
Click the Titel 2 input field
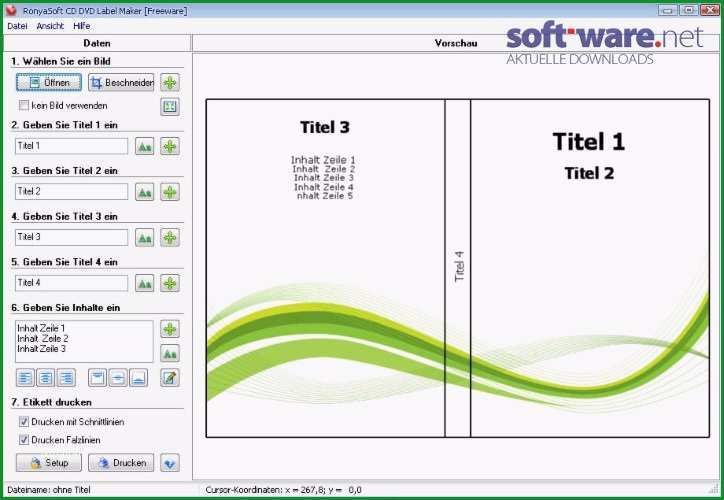(x=72, y=192)
